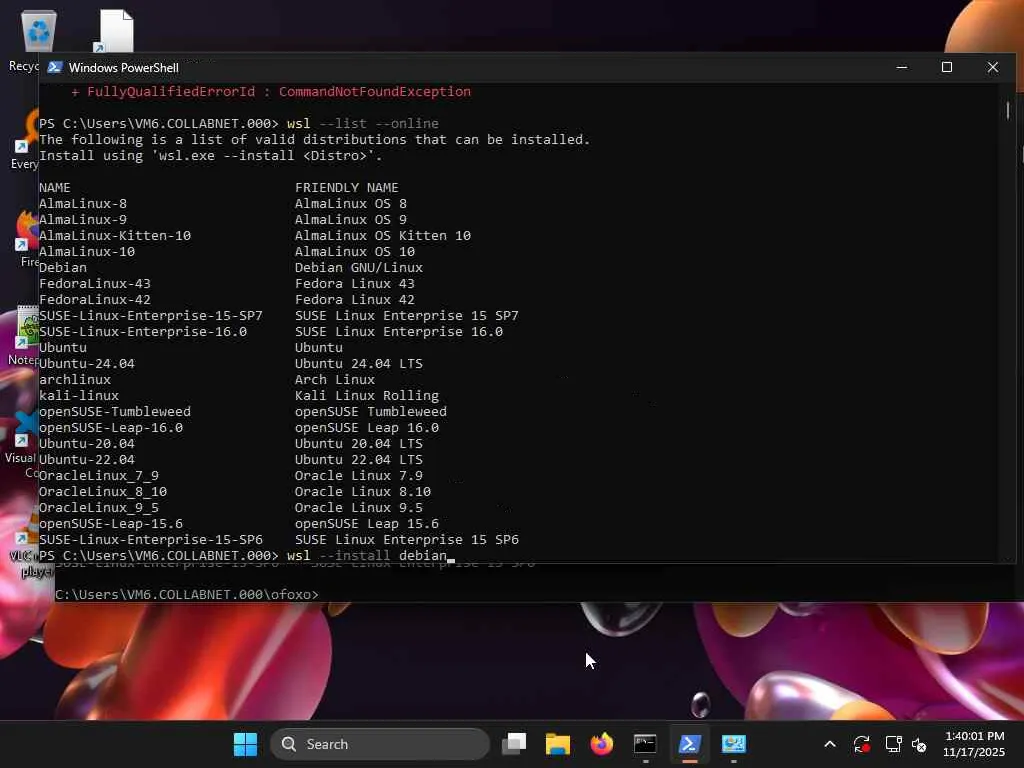Close the PowerShell window
This screenshot has width=1024, height=768.
[x=993, y=67]
